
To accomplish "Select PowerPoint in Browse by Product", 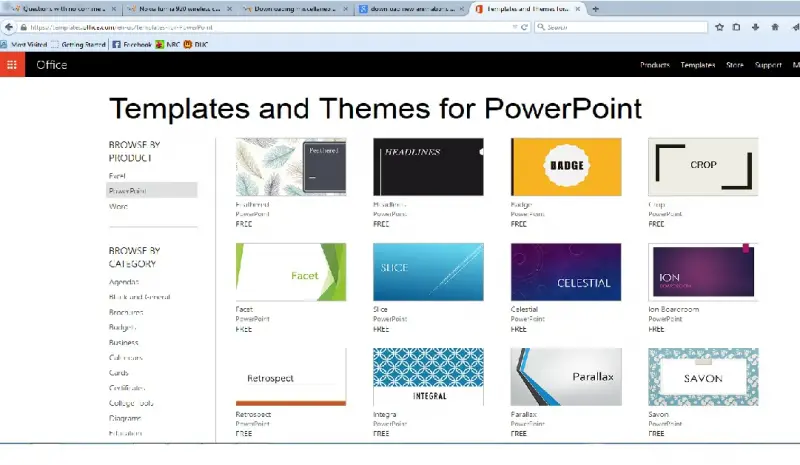I will (152, 190).
